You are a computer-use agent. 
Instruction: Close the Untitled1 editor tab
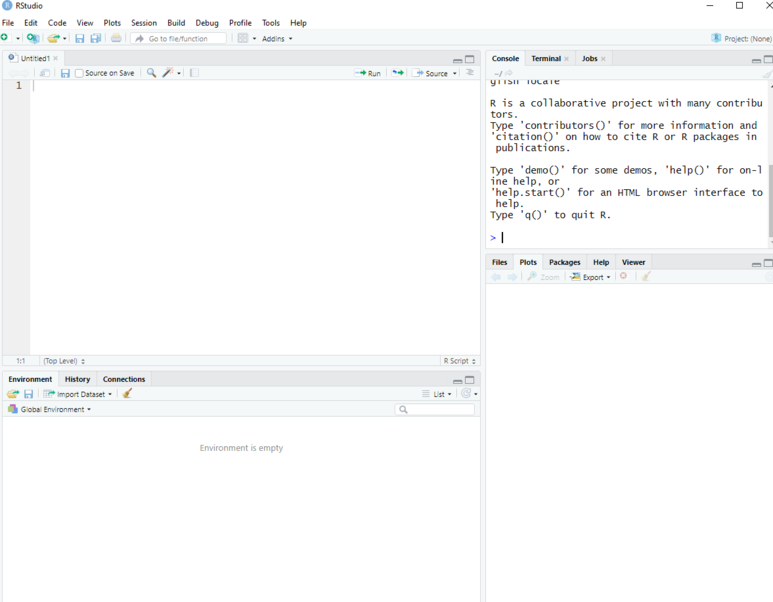point(56,58)
